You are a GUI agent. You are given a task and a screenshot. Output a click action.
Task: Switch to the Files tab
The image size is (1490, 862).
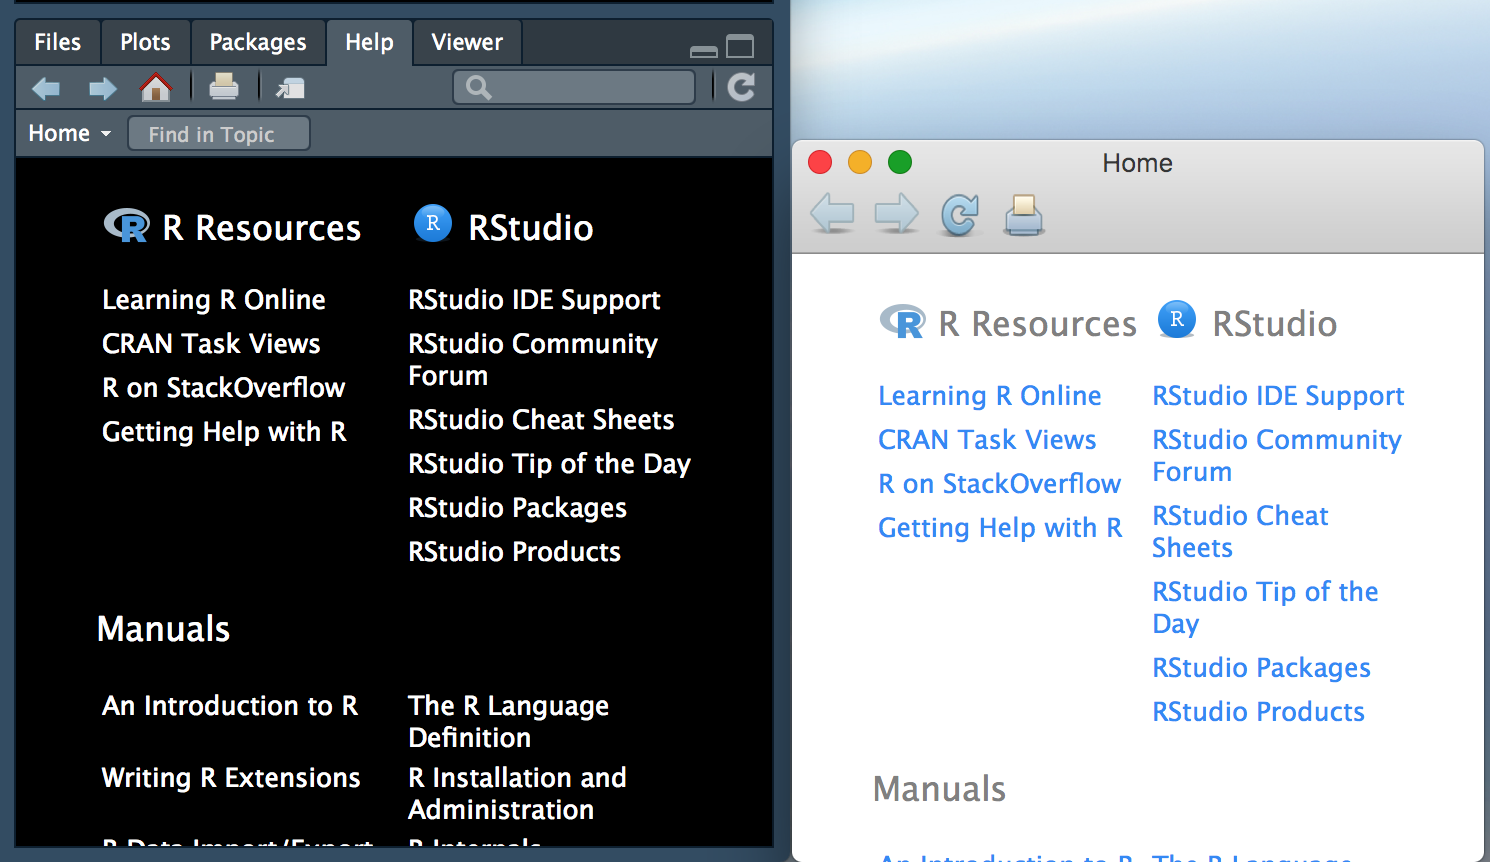(57, 42)
